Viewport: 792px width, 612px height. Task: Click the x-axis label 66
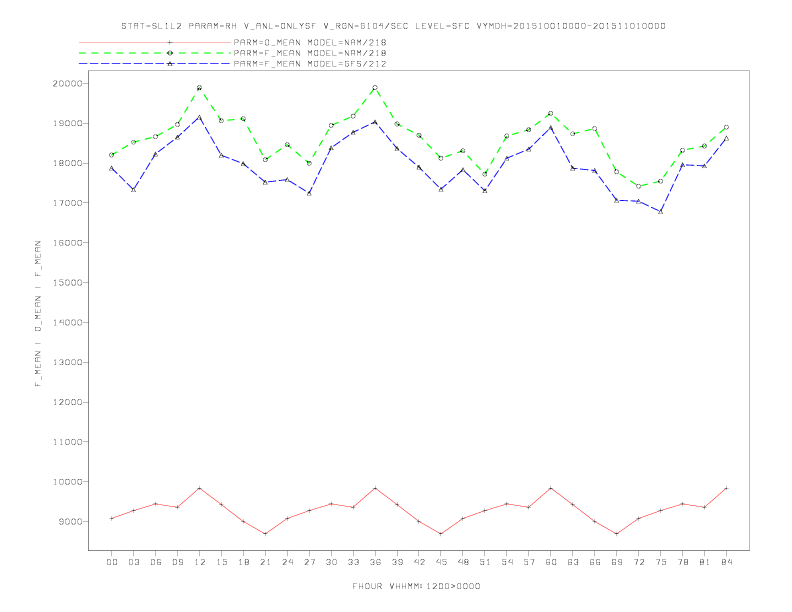point(595,562)
